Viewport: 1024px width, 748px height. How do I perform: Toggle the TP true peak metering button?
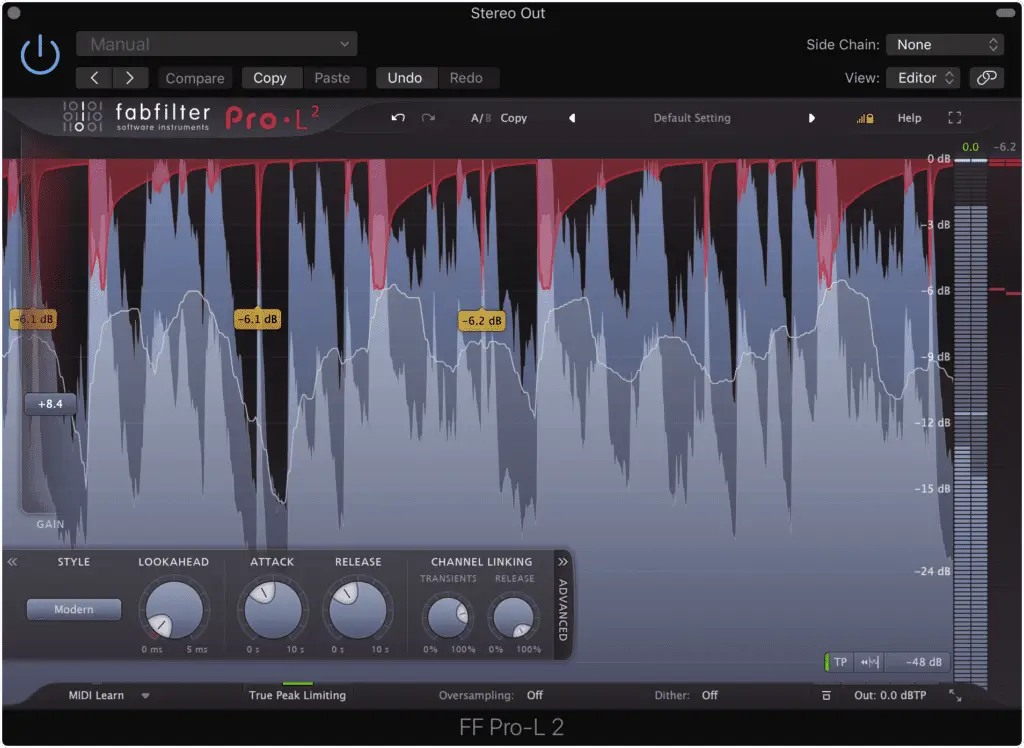coord(840,662)
